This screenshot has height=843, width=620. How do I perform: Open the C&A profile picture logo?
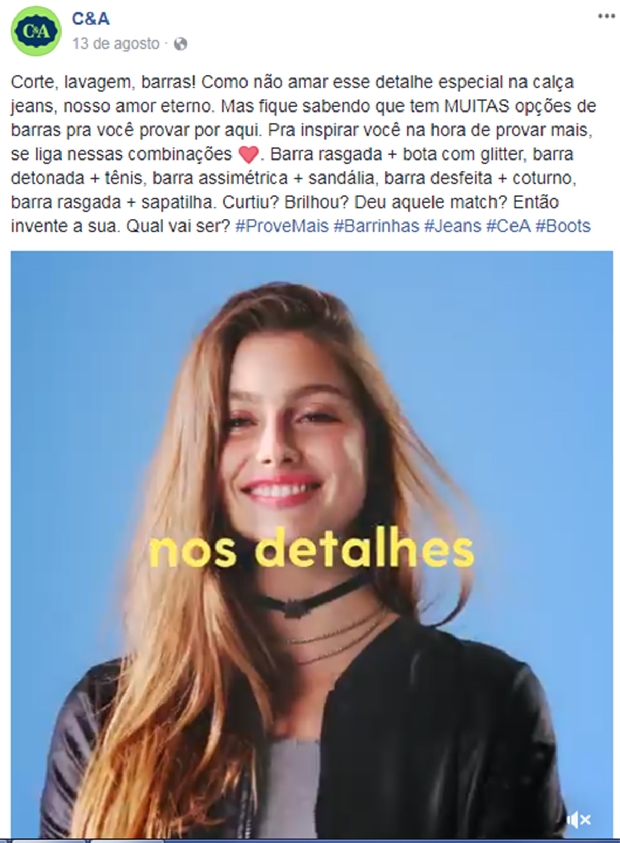click(x=36, y=31)
